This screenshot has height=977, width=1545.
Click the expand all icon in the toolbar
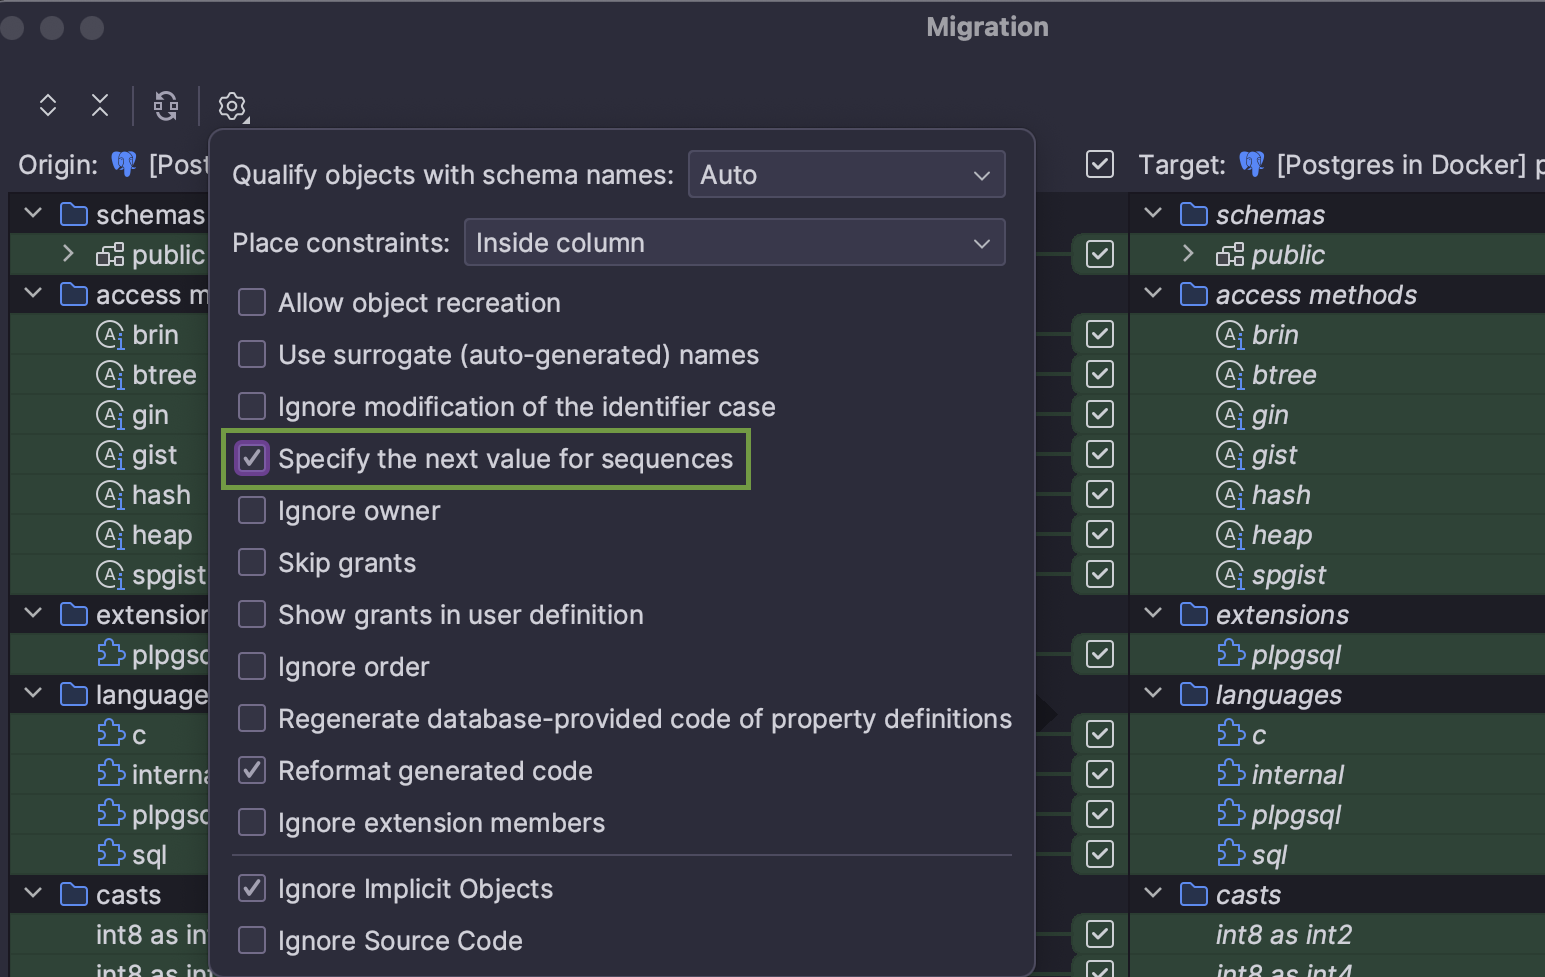click(x=47, y=105)
